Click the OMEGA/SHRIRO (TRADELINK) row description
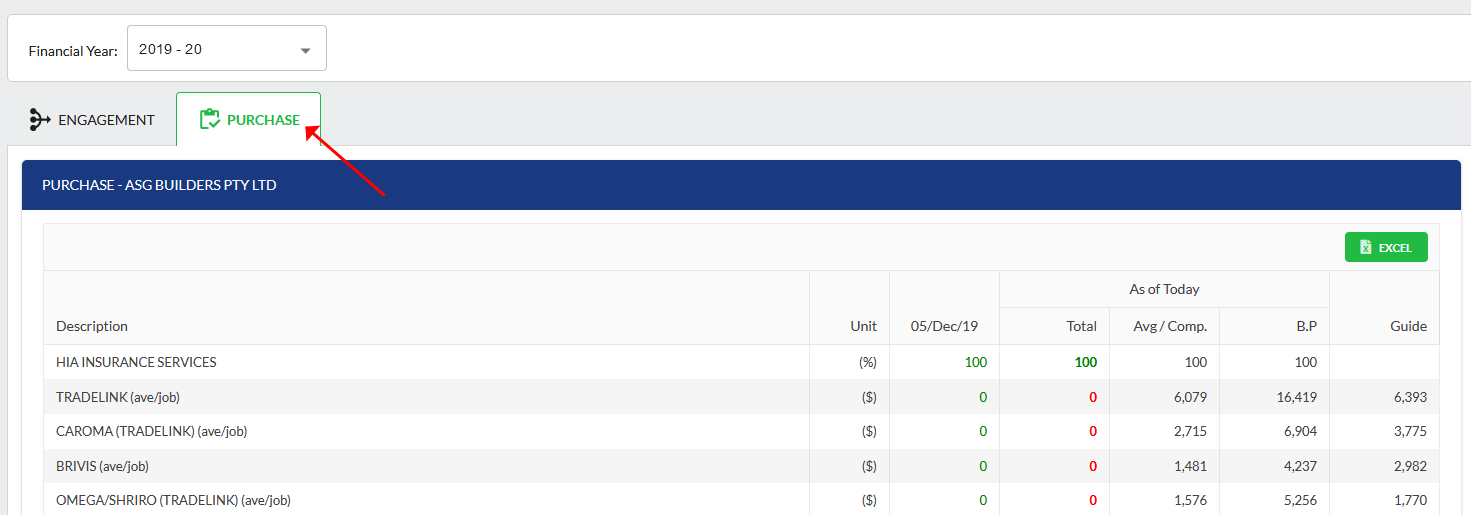This screenshot has height=515, width=1471. click(x=173, y=500)
